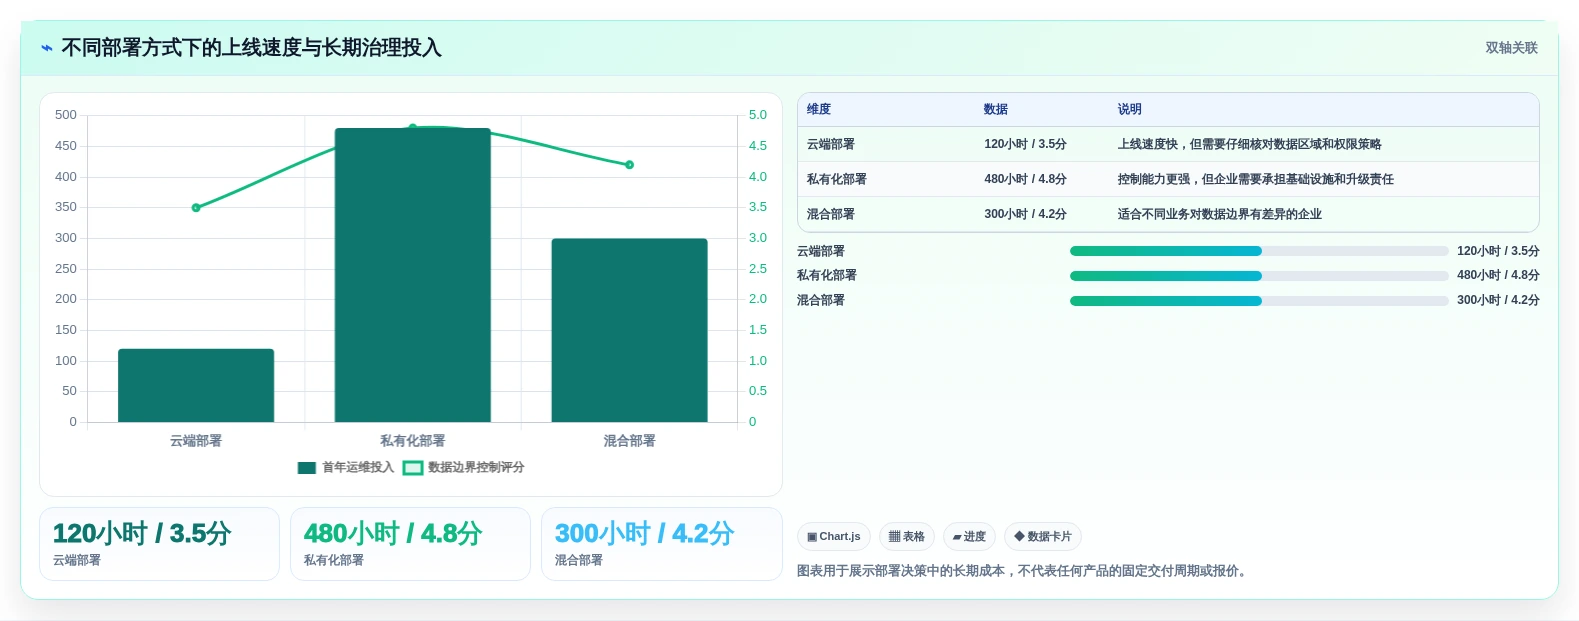Click the 私有化部署 bar in the chart
The width and height of the screenshot is (1579, 621).
413,275
